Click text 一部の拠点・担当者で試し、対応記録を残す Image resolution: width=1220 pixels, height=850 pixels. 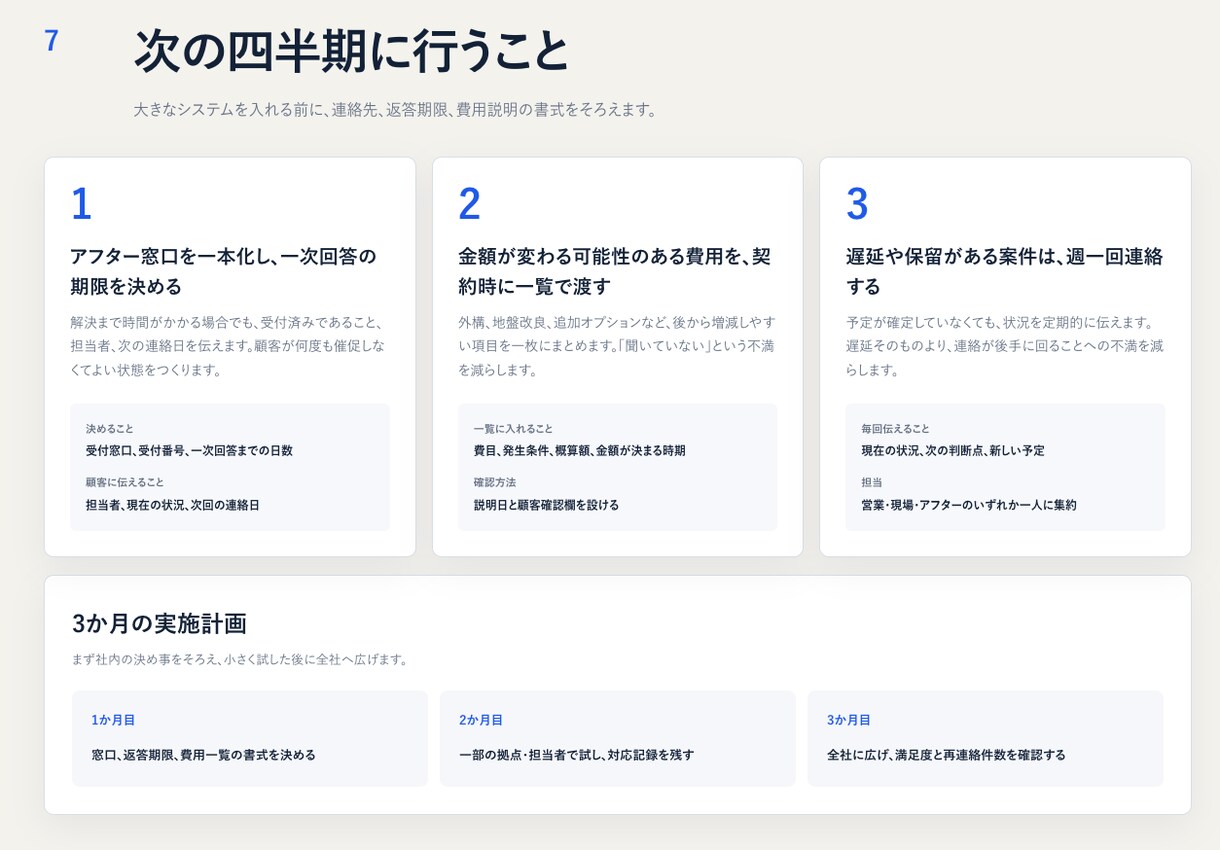pyautogui.click(x=577, y=755)
